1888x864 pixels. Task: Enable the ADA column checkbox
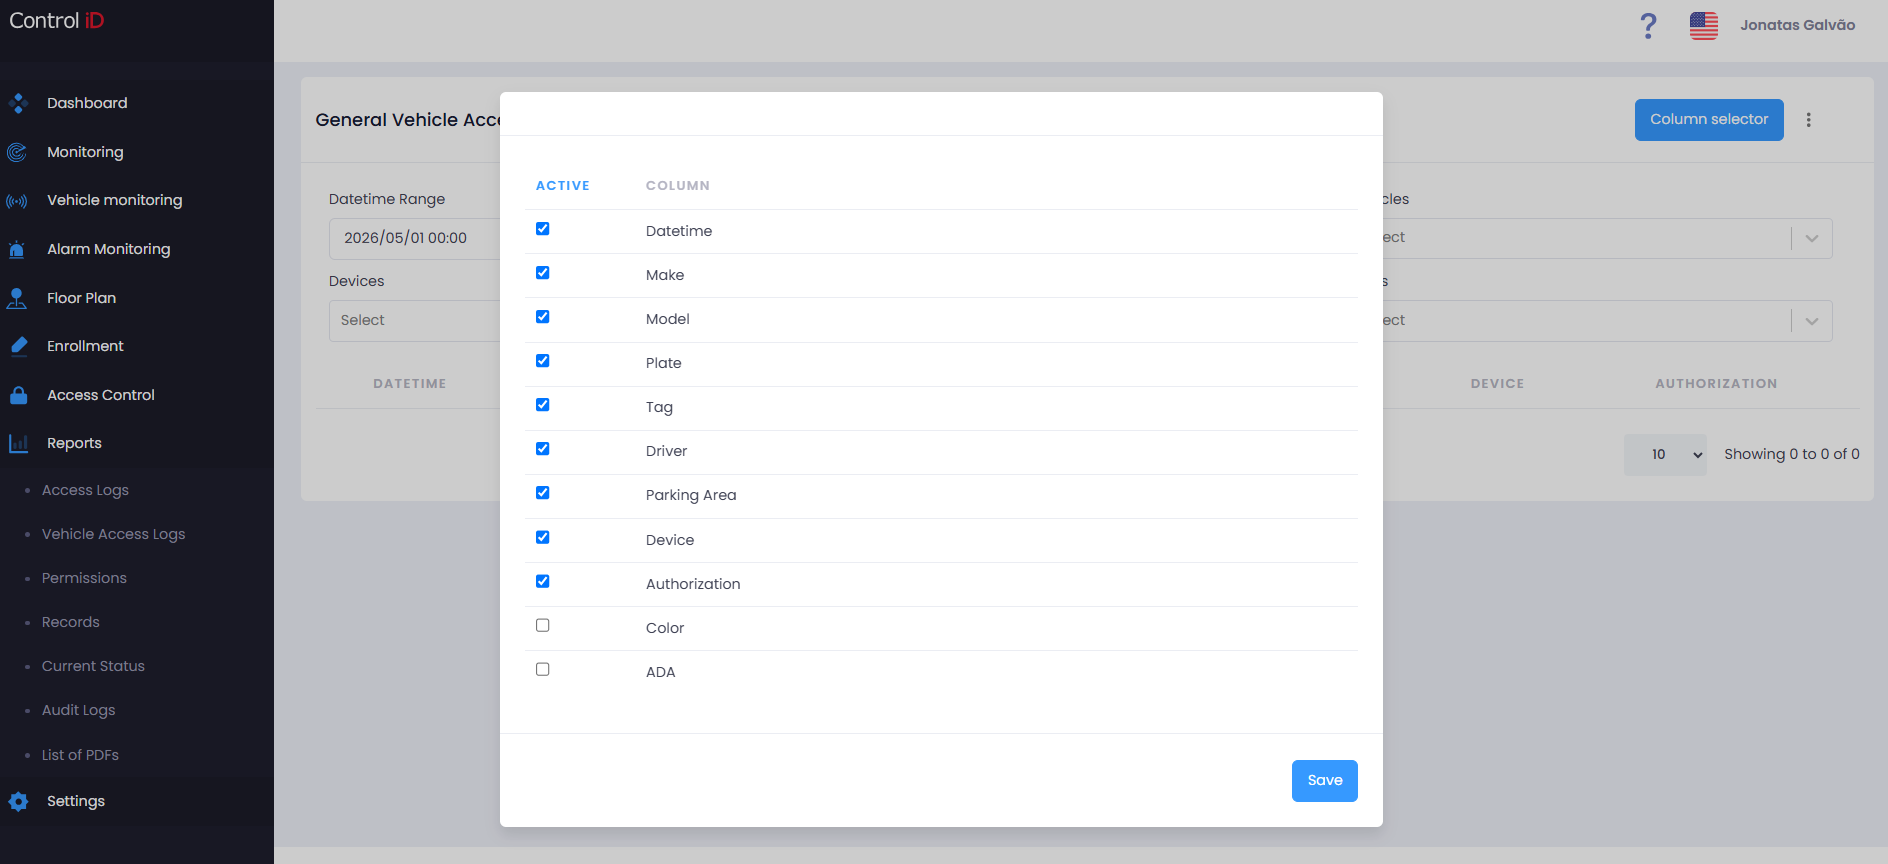click(543, 669)
